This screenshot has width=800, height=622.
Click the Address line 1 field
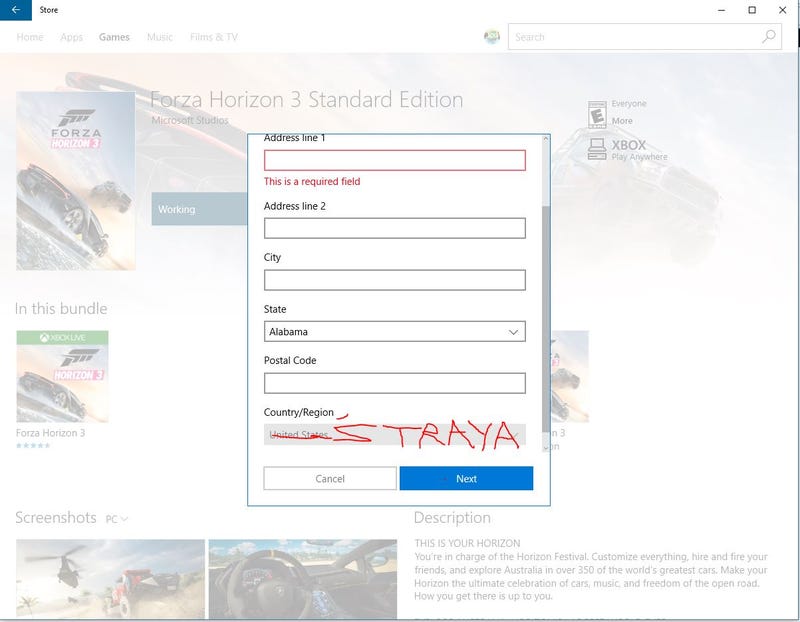pyautogui.click(x=394, y=160)
